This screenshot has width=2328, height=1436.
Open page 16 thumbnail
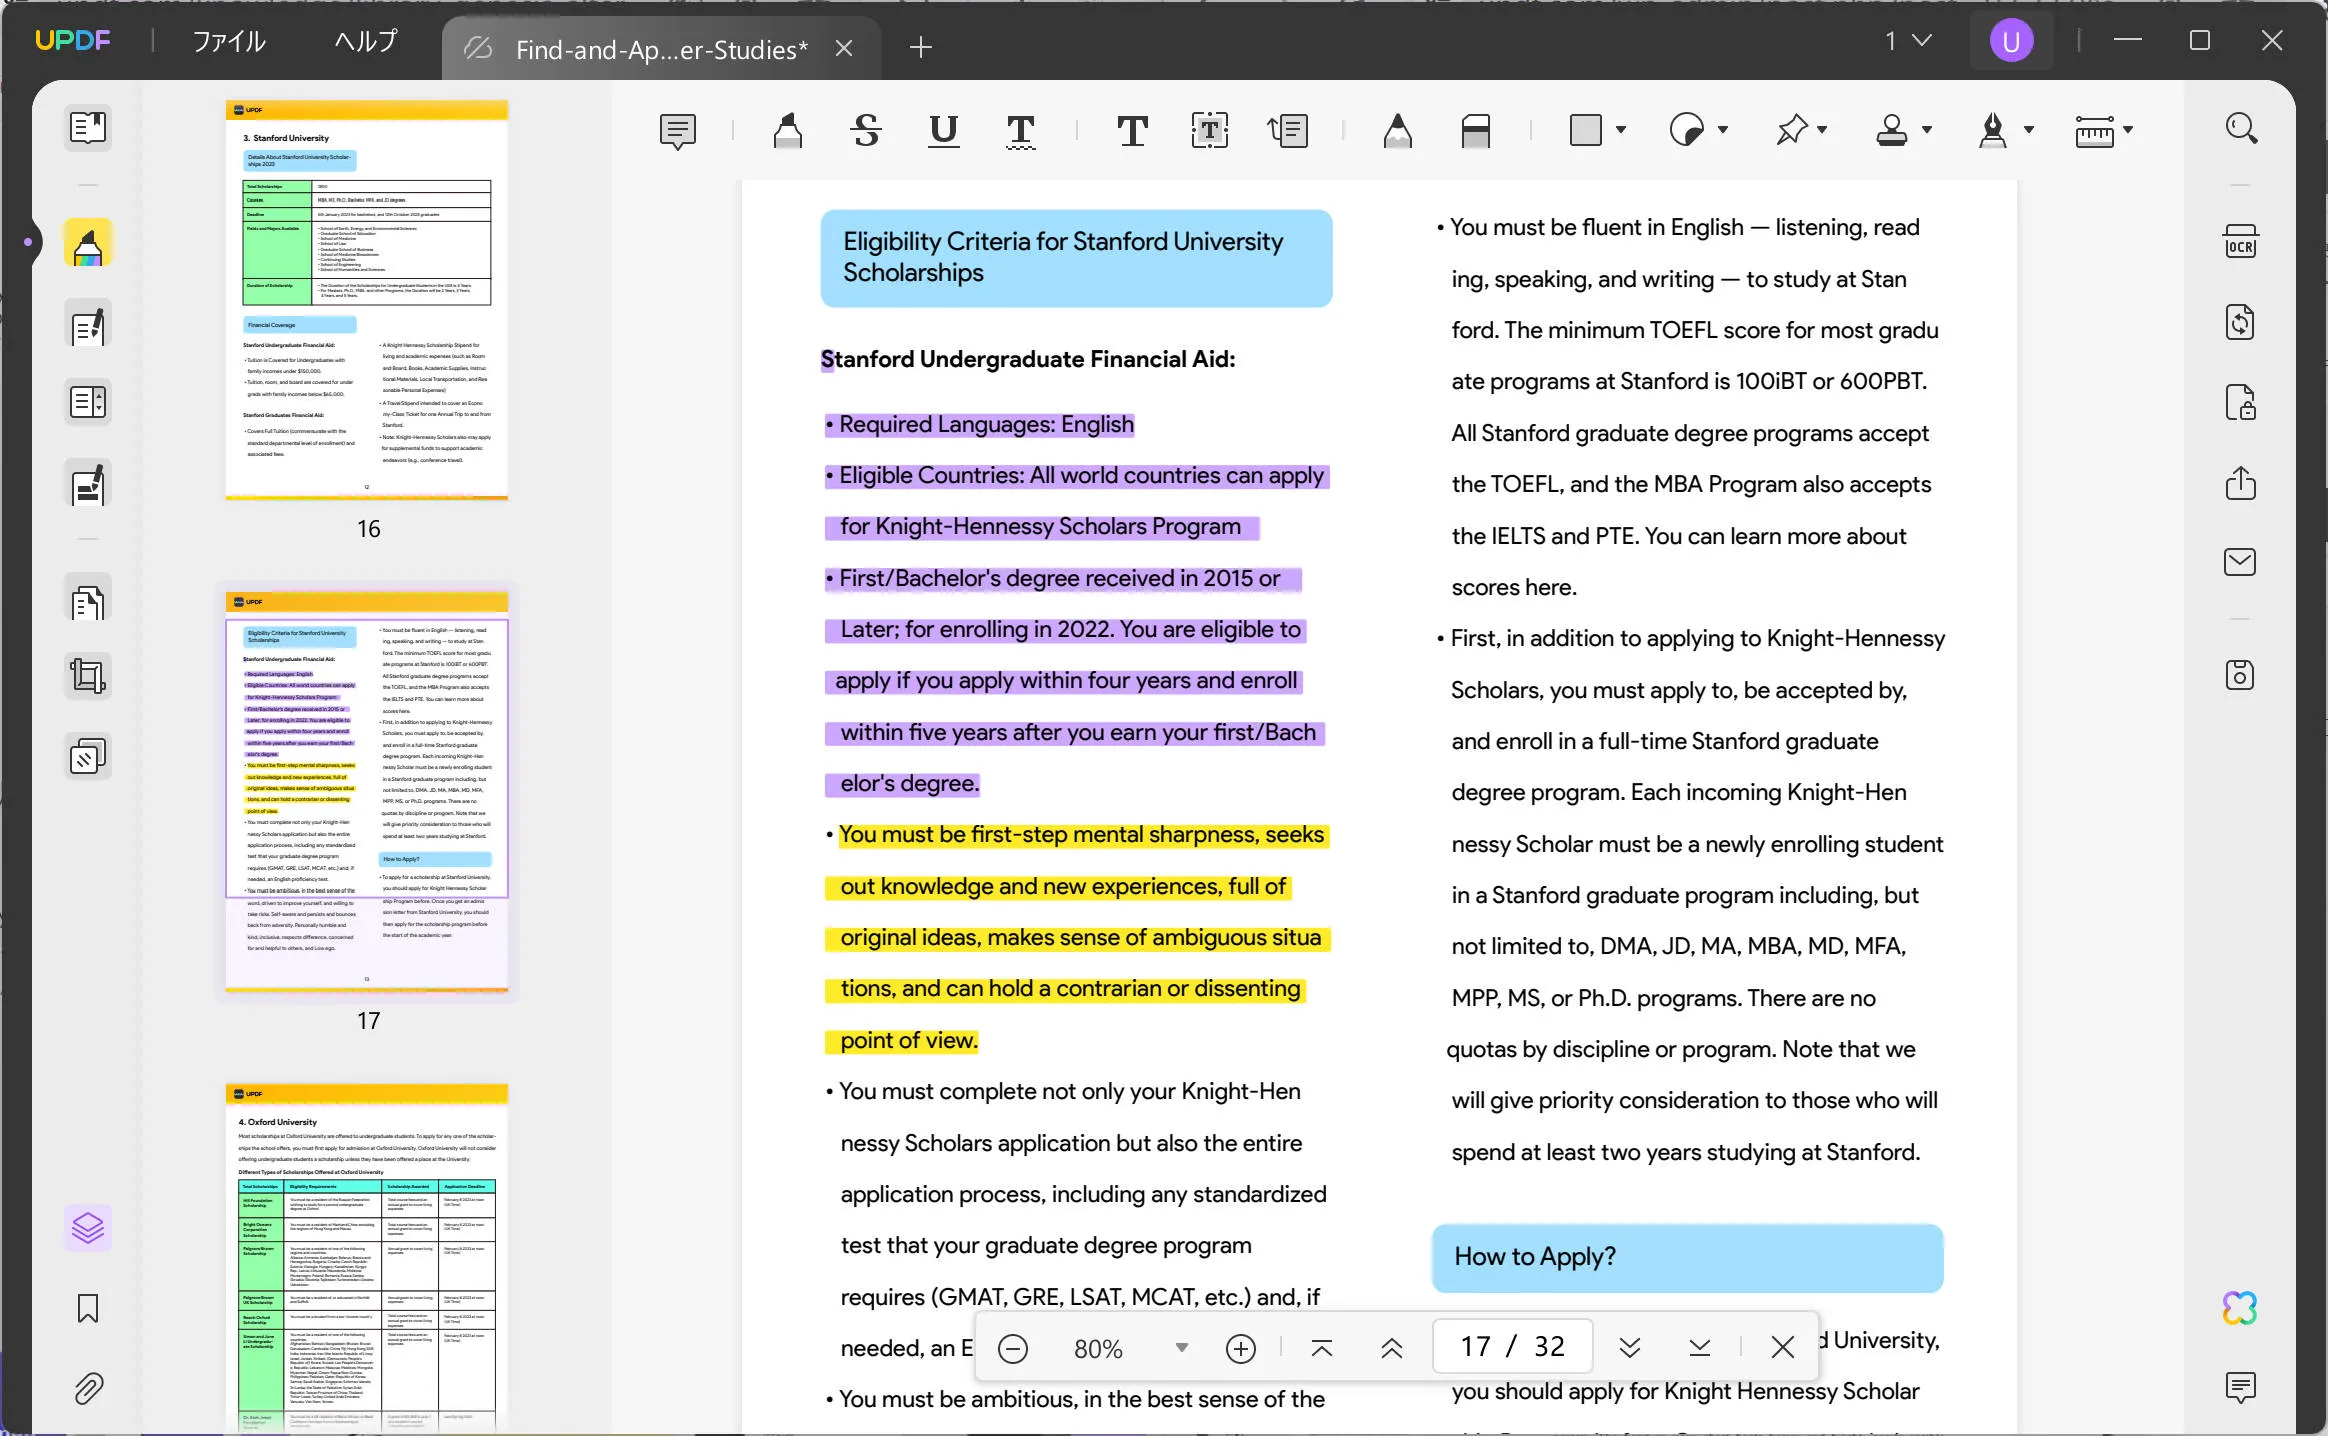pyautogui.click(x=367, y=300)
